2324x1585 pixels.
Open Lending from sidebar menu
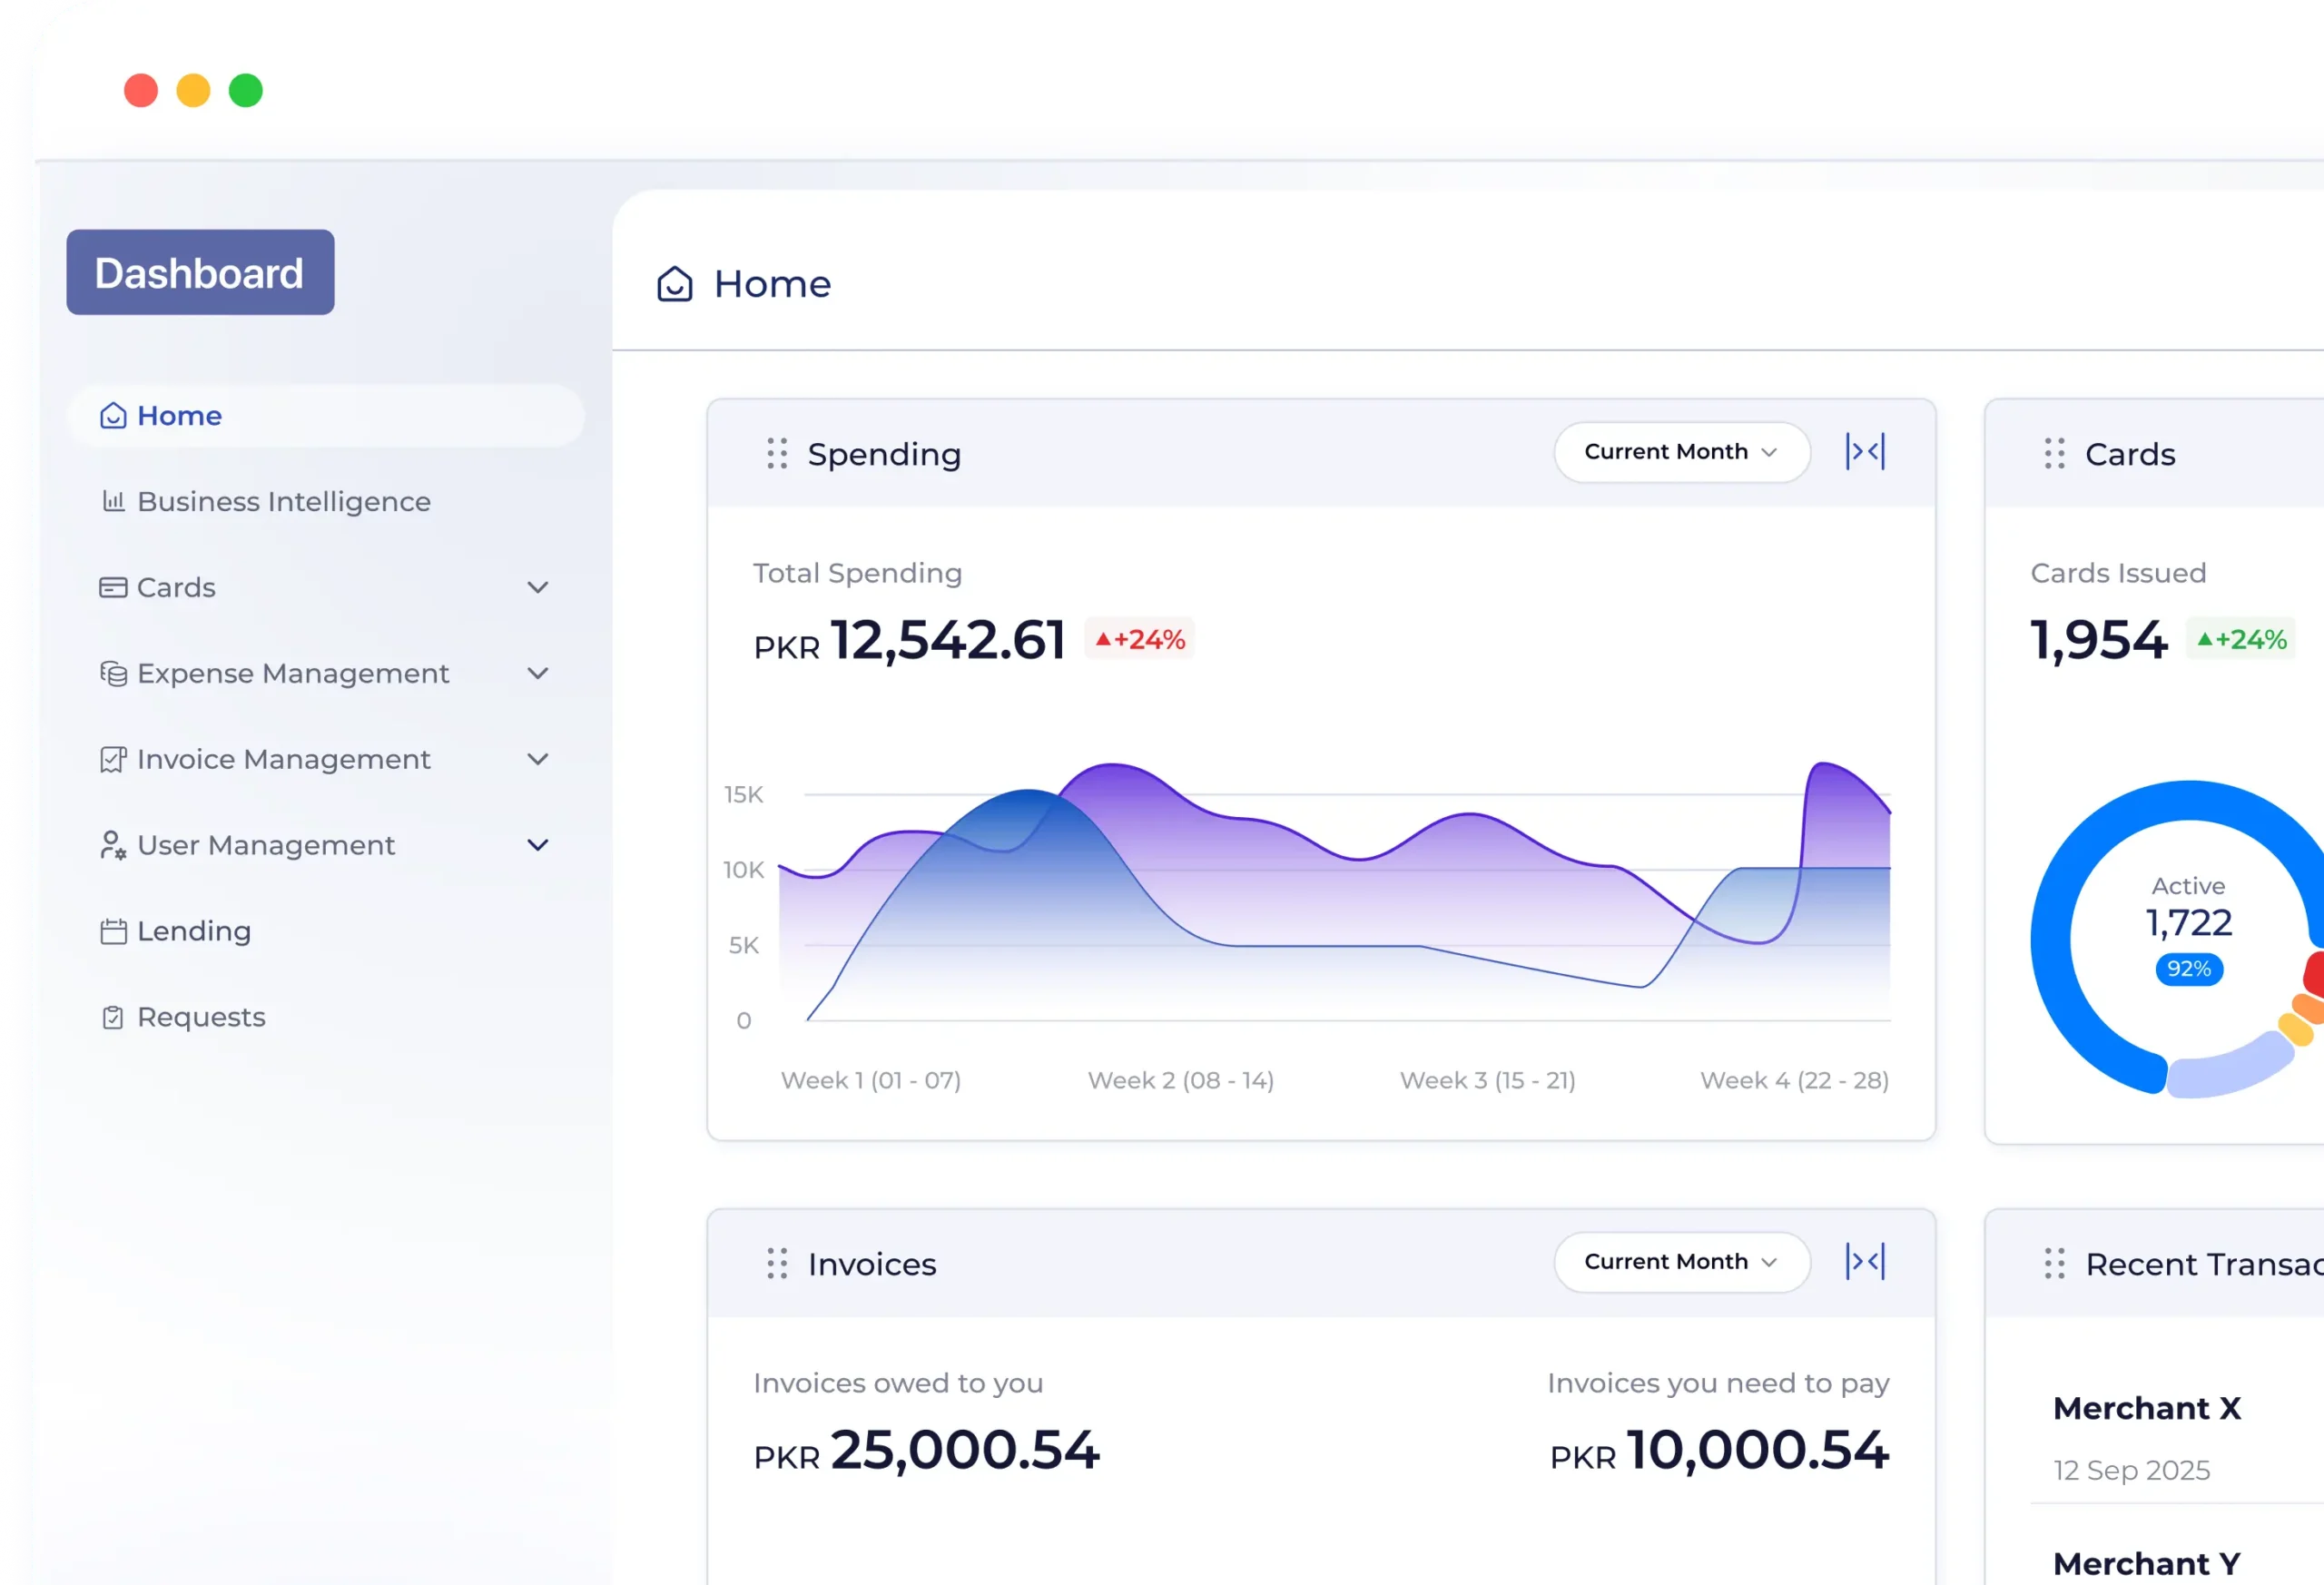click(194, 931)
